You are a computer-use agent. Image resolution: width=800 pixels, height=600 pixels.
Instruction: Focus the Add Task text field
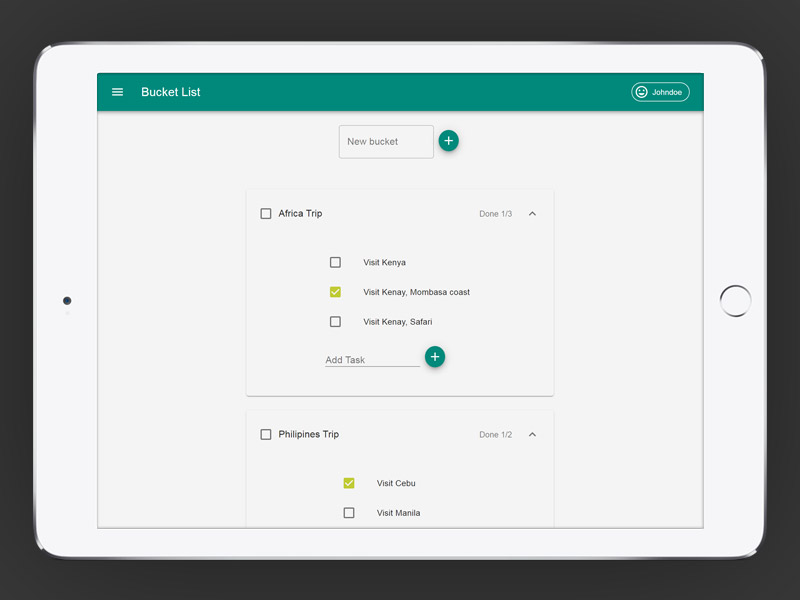click(x=372, y=359)
